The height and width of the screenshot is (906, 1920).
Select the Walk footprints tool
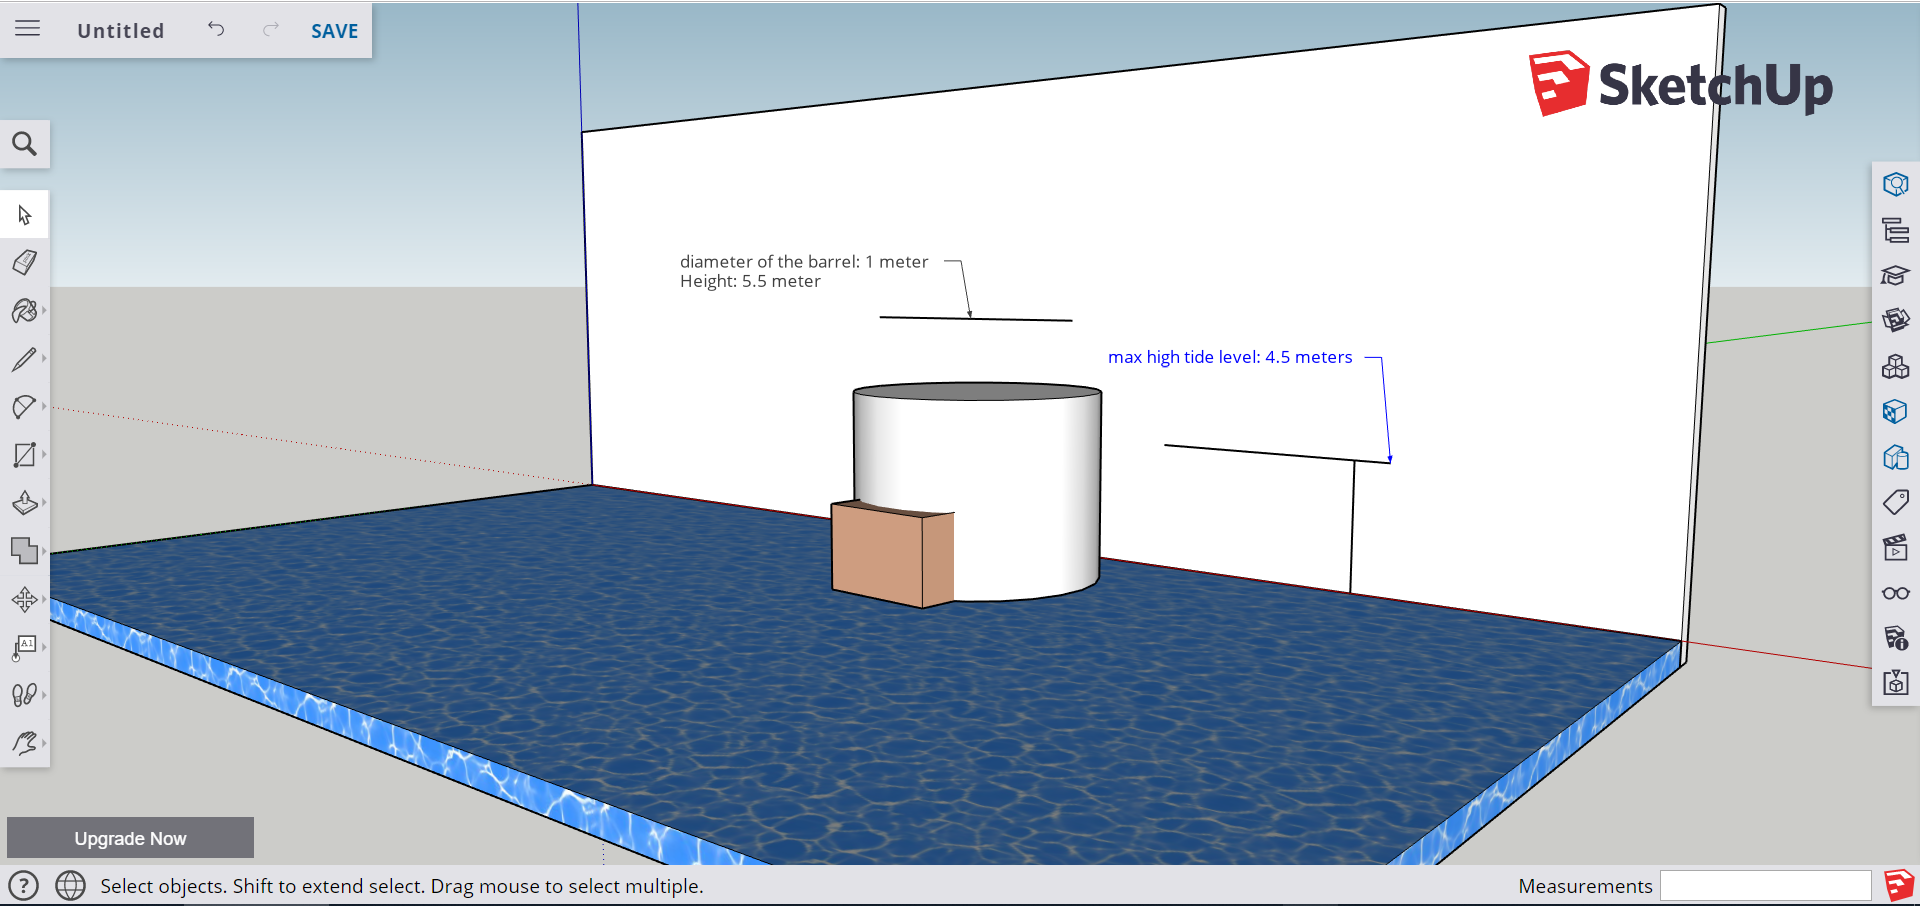tap(24, 695)
